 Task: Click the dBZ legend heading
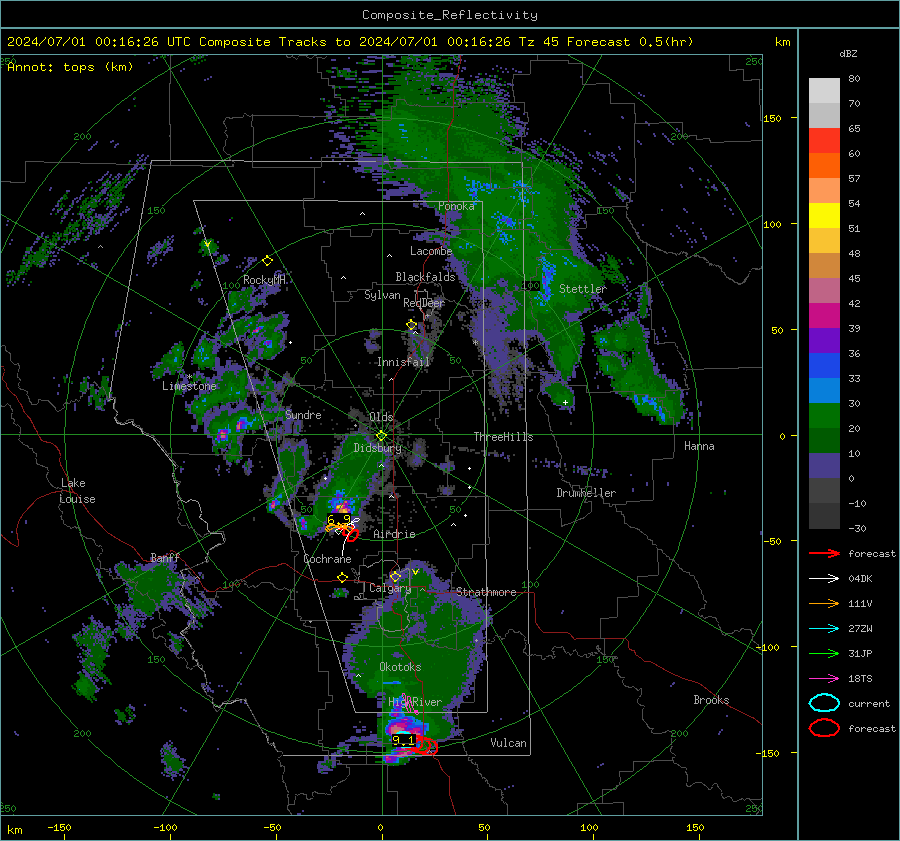click(848, 54)
